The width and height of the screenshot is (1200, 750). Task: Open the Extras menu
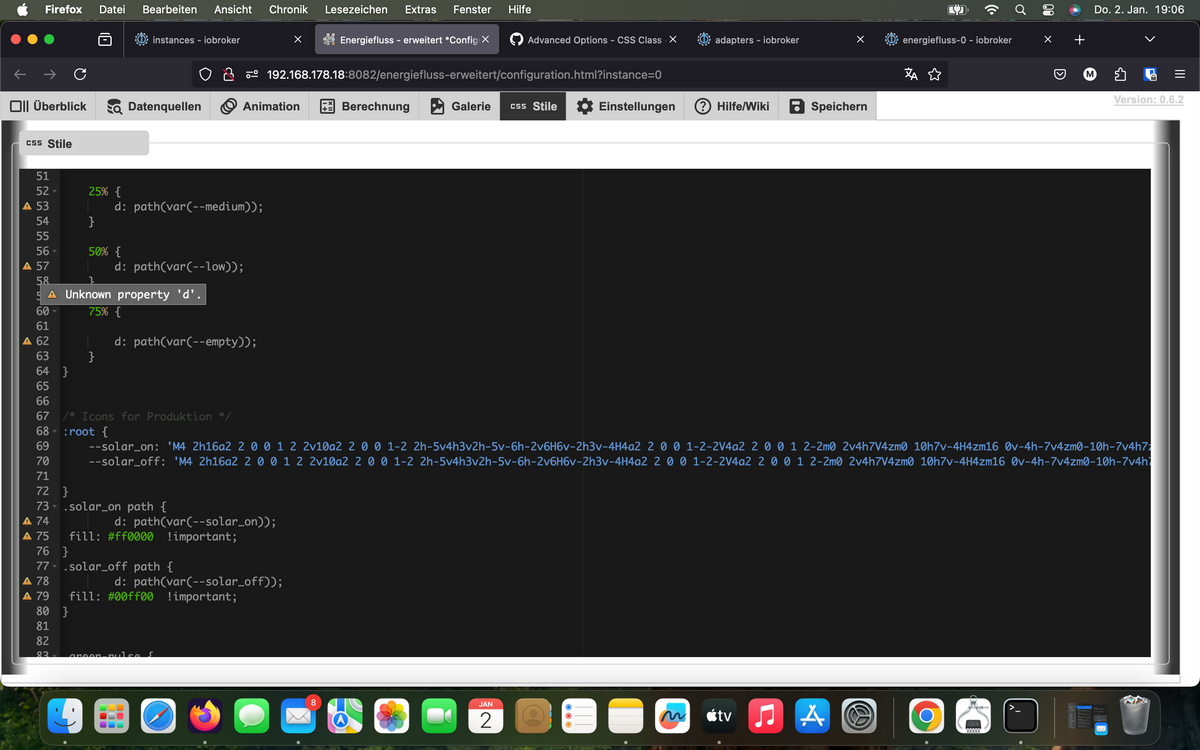[420, 10]
